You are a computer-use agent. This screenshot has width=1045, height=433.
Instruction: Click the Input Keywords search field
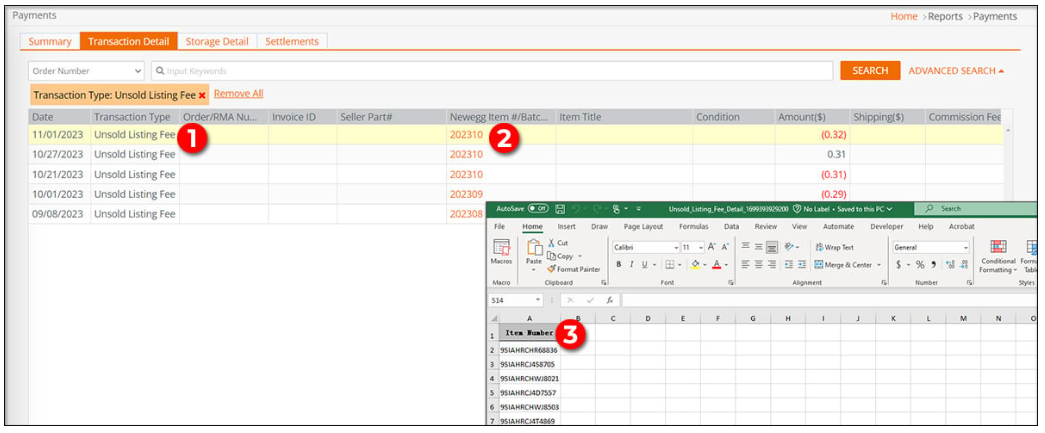click(x=492, y=71)
